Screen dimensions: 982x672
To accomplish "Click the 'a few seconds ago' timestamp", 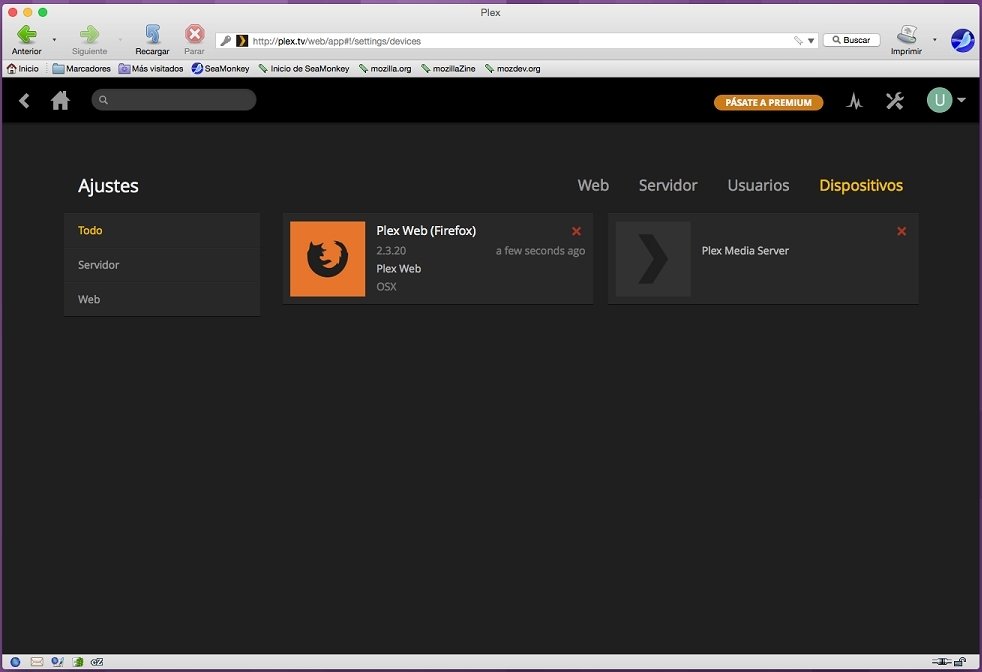I will pyautogui.click(x=540, y=251).
